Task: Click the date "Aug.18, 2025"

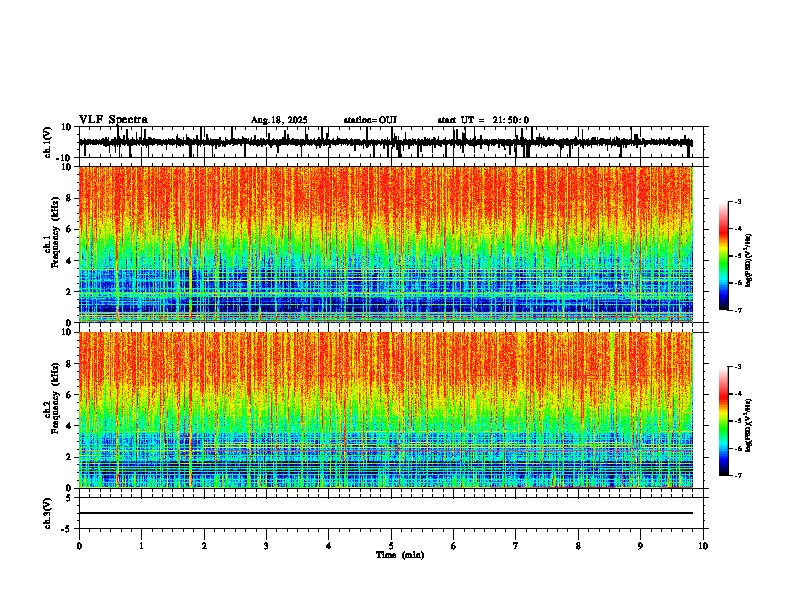Action: pyautogui.click(x=279, y=120)
